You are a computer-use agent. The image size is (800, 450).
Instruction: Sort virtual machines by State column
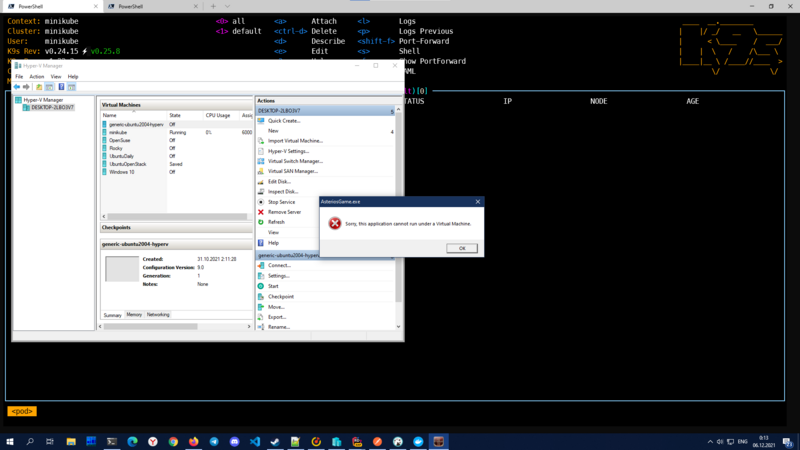(x=185, y=115)
